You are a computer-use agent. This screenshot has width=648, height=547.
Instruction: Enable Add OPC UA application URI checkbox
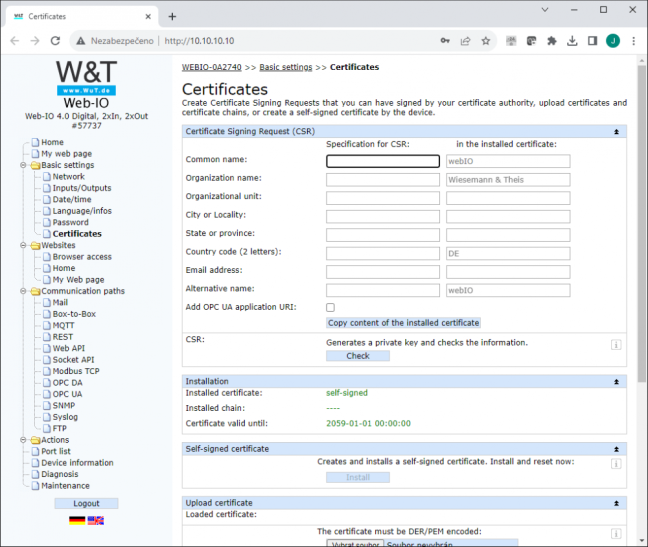point(330,307)
